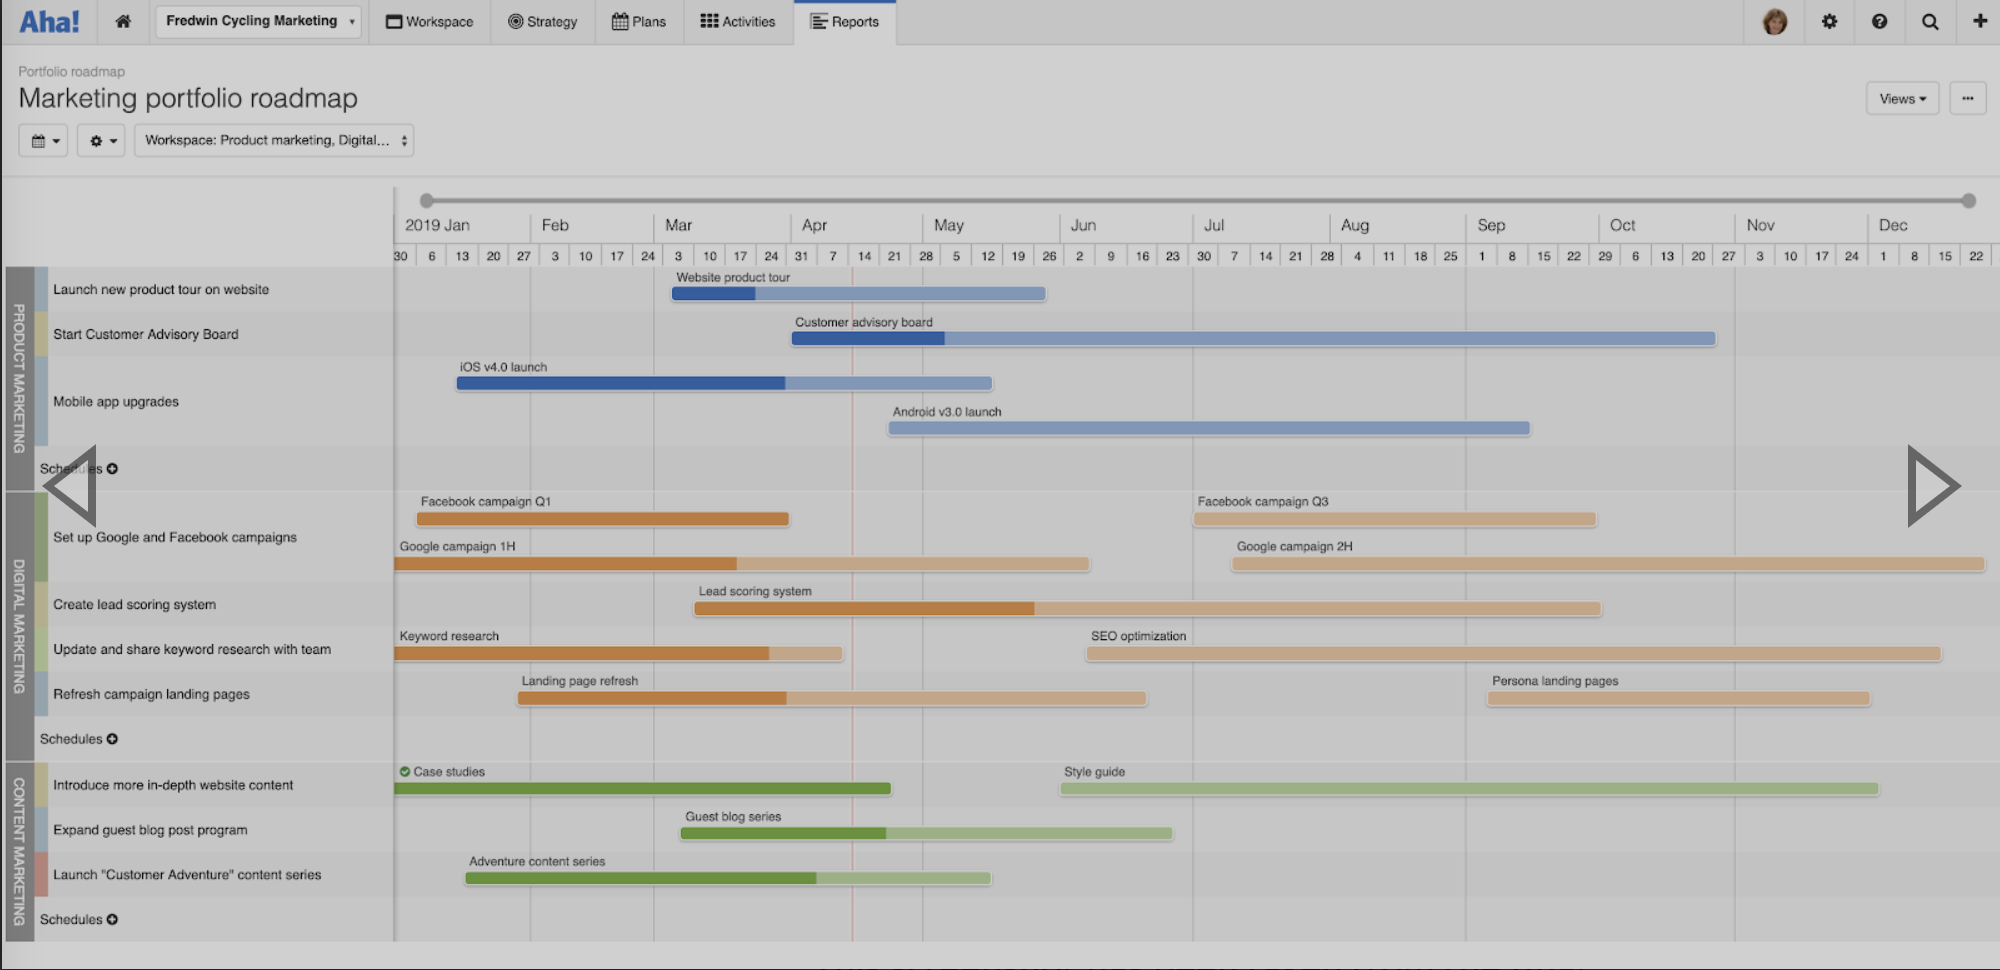Viewport: 2000px width, 970px height.
Task: Open the Activities tab
Action: [x=738, y=21]
